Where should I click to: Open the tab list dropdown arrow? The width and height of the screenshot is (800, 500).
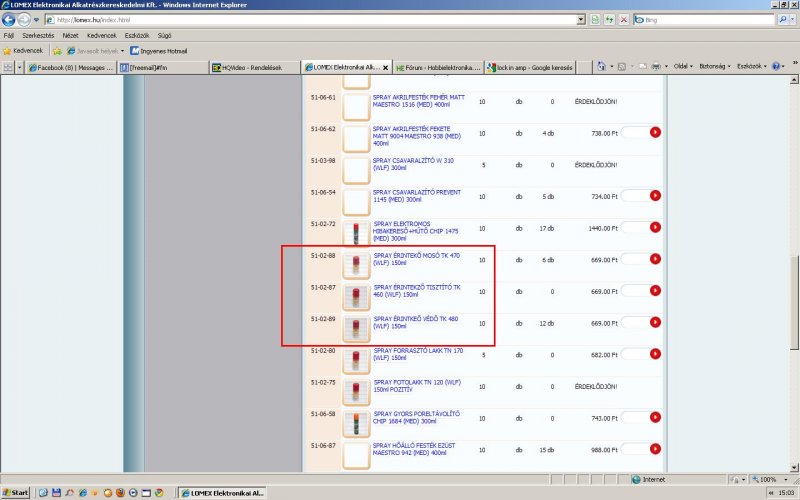(19, 67)
